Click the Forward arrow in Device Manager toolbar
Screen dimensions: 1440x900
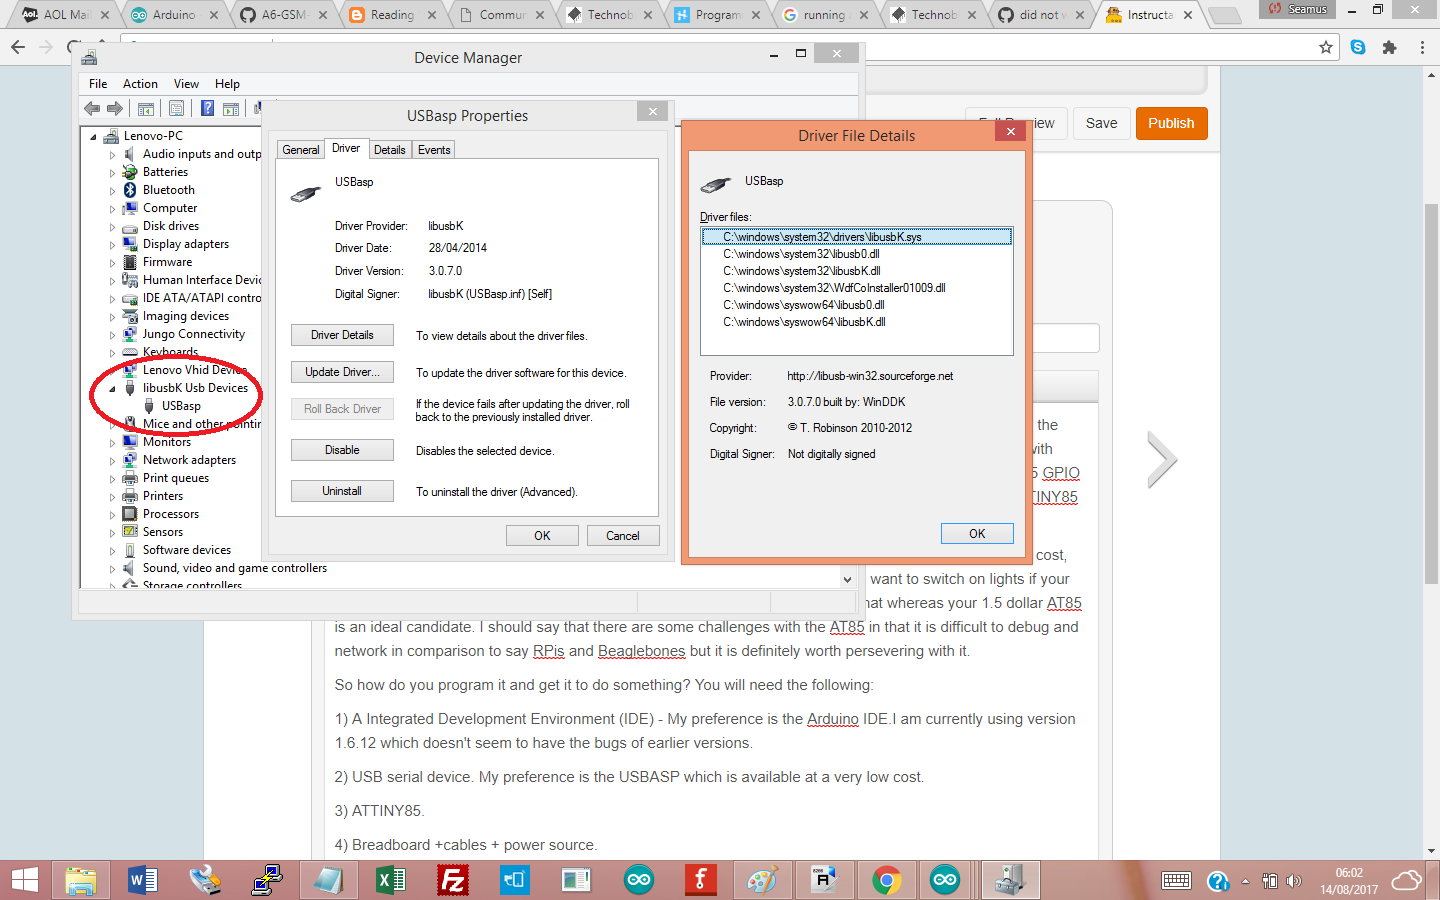pyautogui.click(x=115, y=108)
